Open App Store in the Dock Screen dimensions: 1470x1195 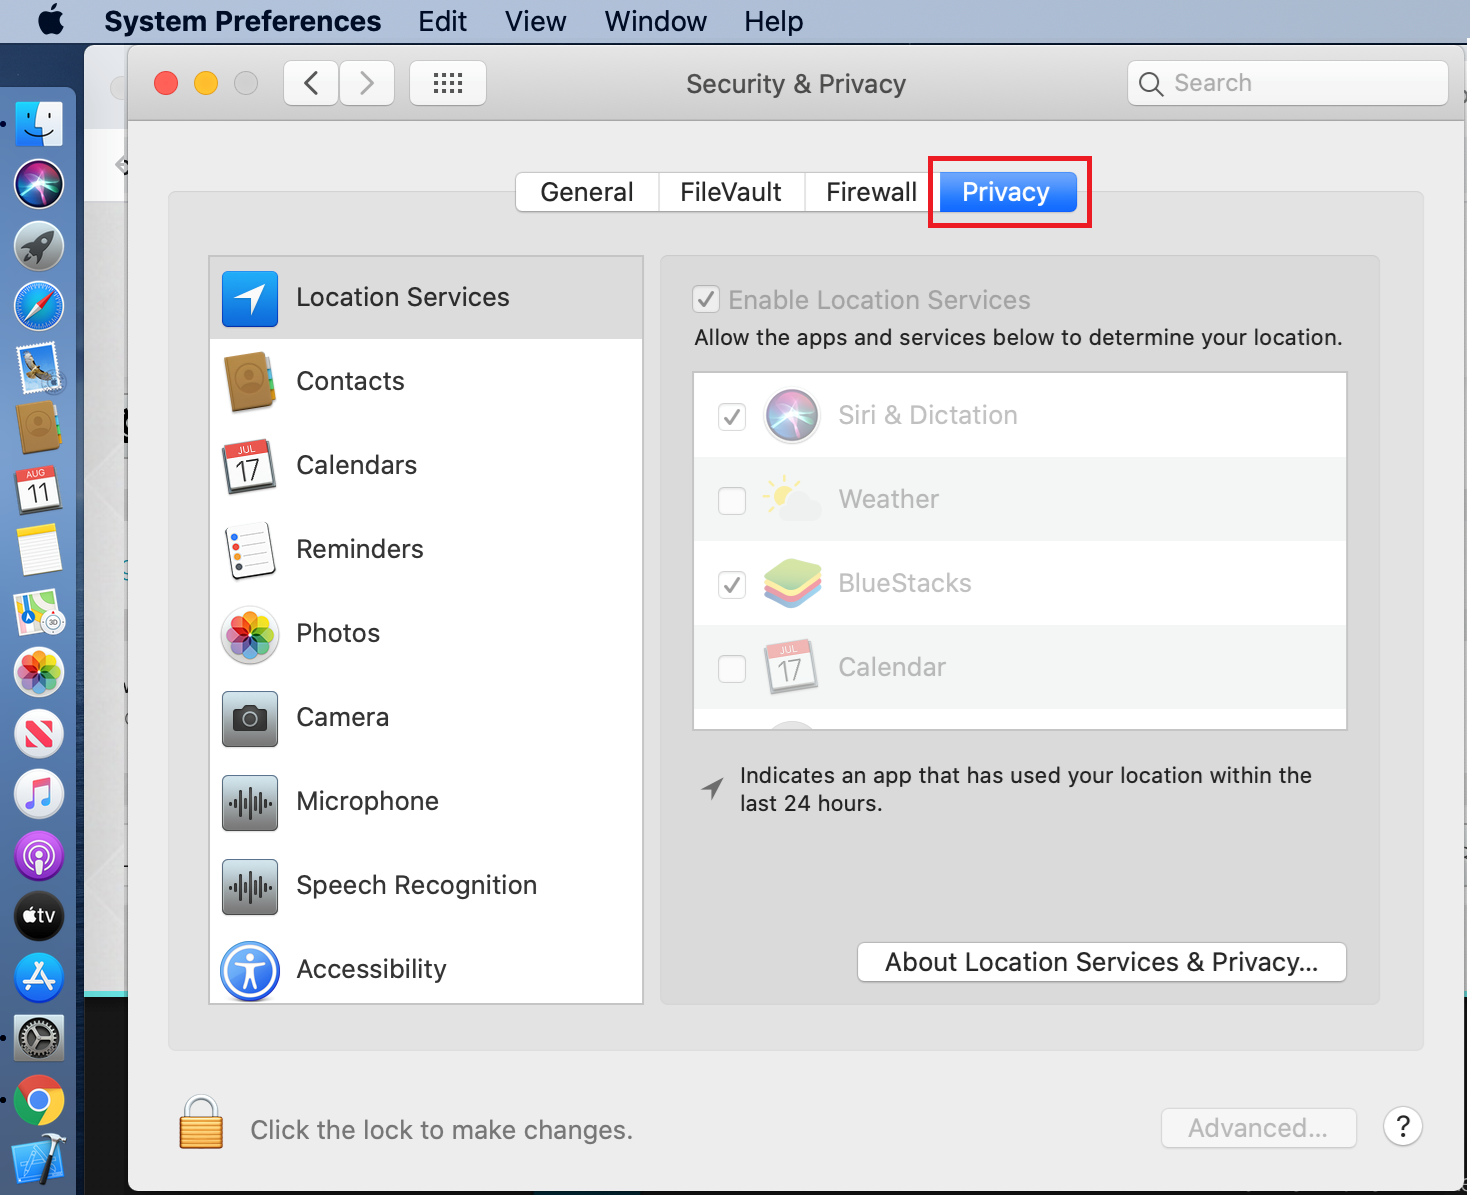tap(39, 977)
